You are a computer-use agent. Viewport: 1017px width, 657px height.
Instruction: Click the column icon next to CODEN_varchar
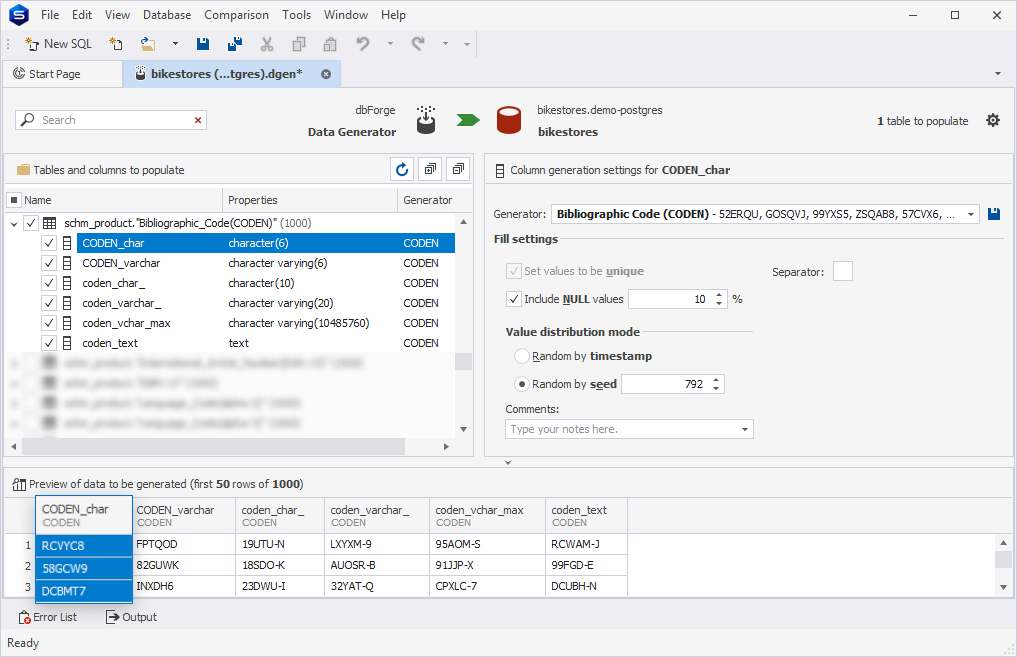tap(67, 263)
